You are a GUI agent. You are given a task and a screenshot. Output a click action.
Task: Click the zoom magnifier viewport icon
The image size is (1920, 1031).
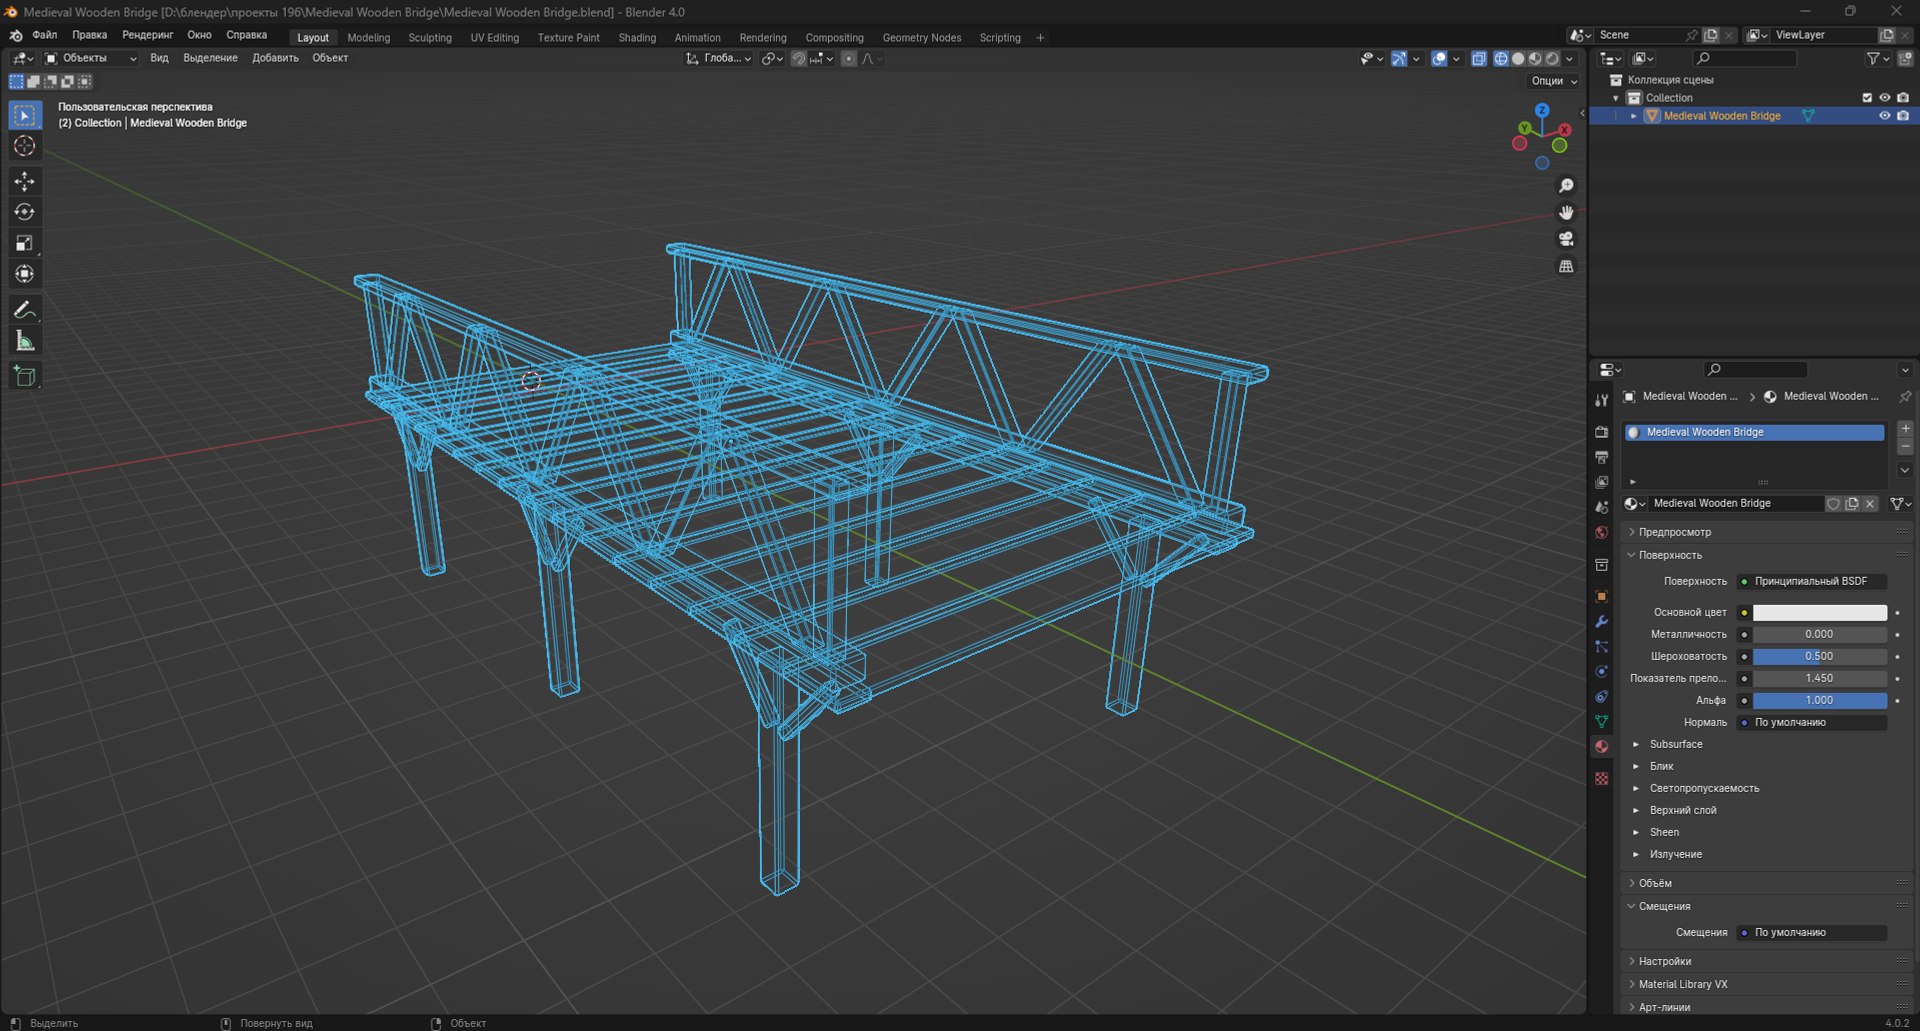(1566, 186)
